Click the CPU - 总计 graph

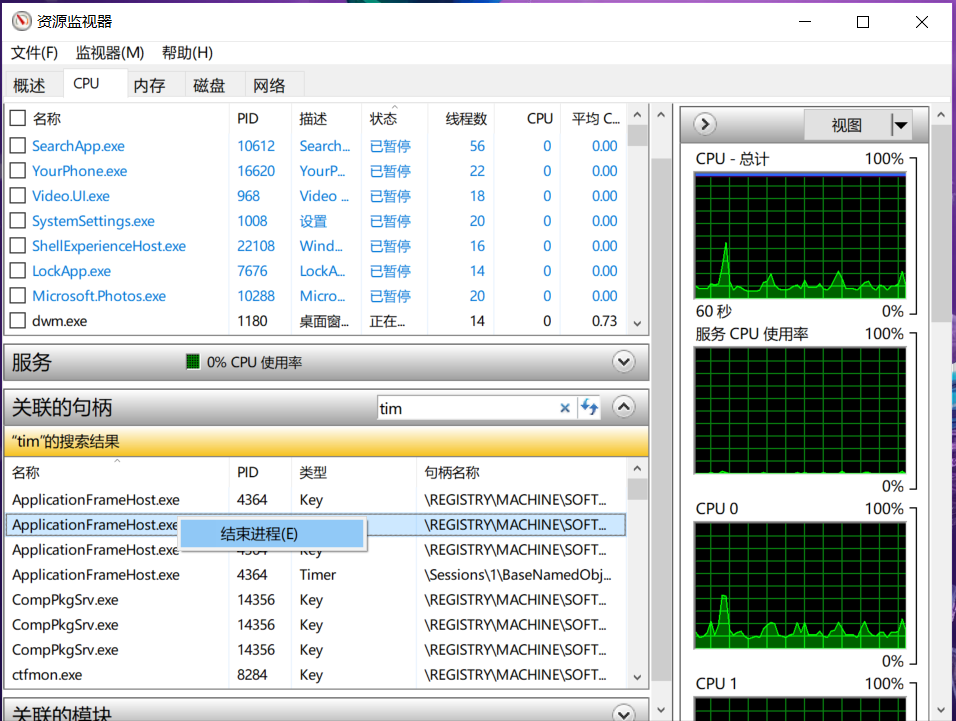pyautogui.click(x=800, y=235)
